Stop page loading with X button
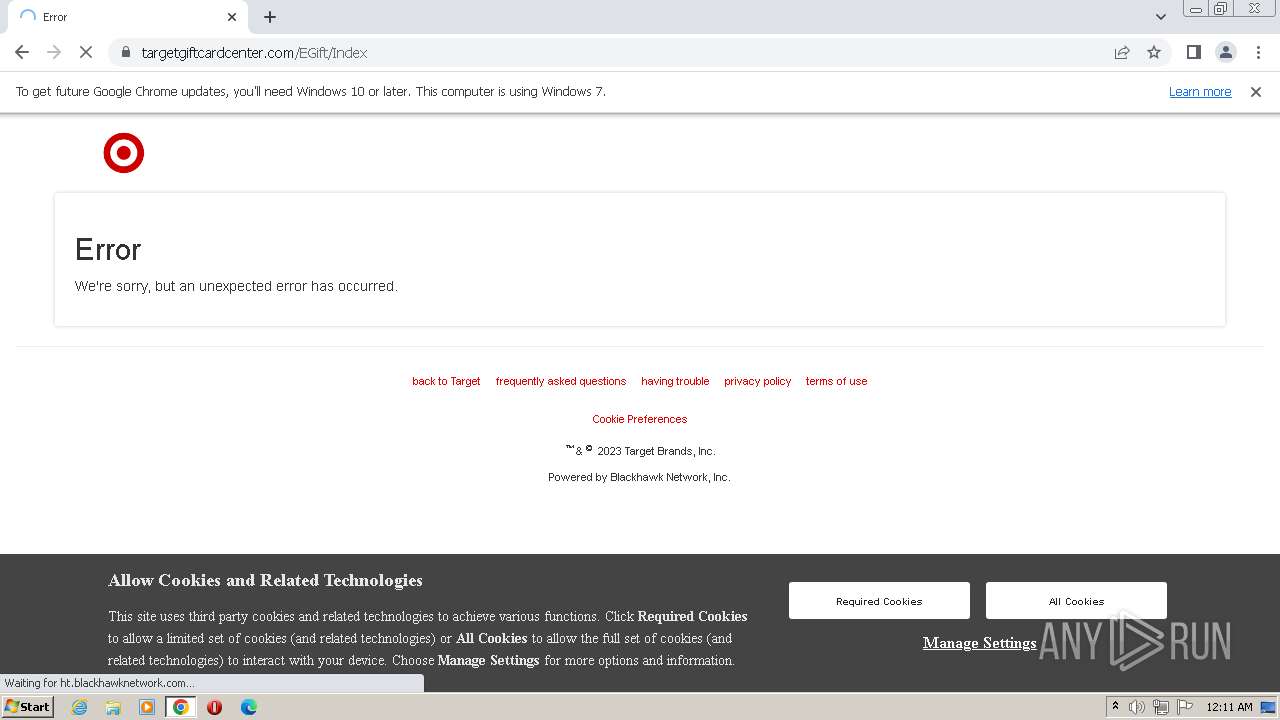1280x720 pixels. [x=86, y=53]
